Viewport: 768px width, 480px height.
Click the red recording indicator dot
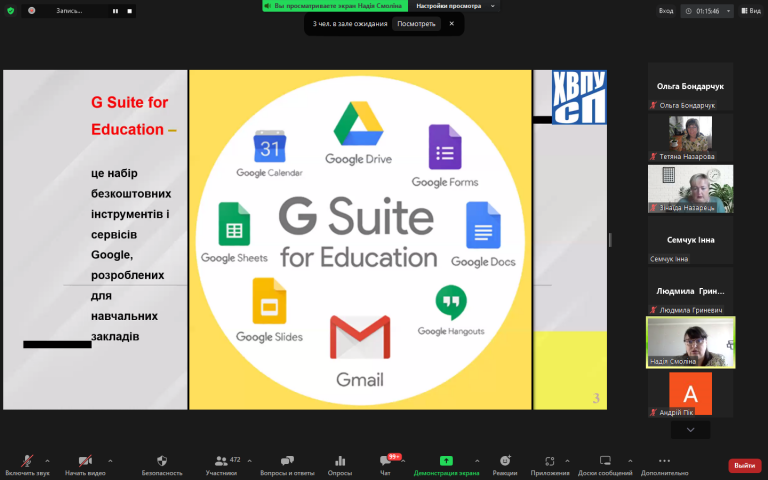point(32,10)
